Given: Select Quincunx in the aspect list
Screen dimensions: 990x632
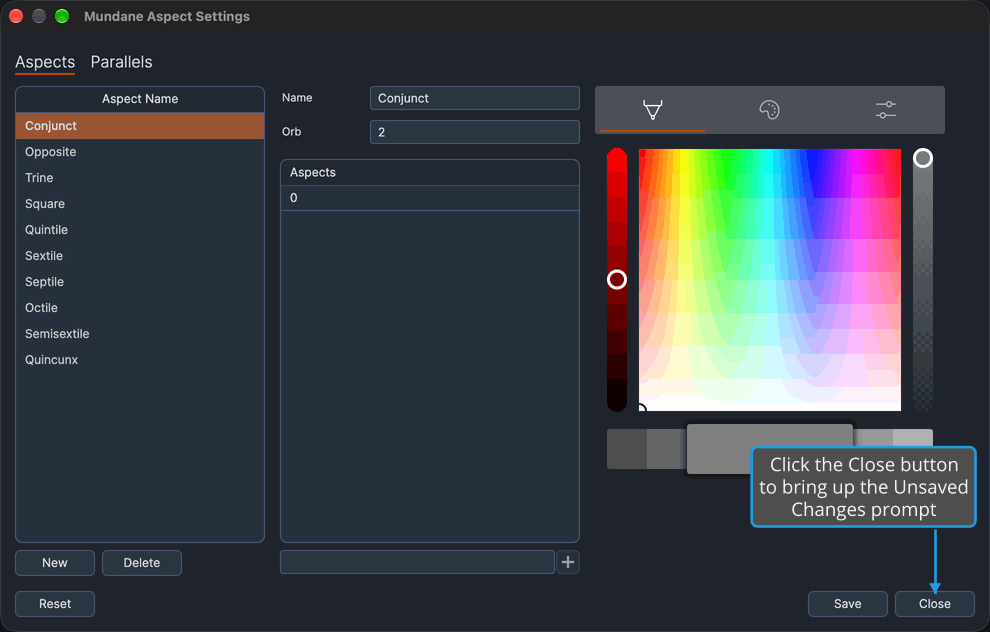Looking at the screenshot, I should pos(140,359).
